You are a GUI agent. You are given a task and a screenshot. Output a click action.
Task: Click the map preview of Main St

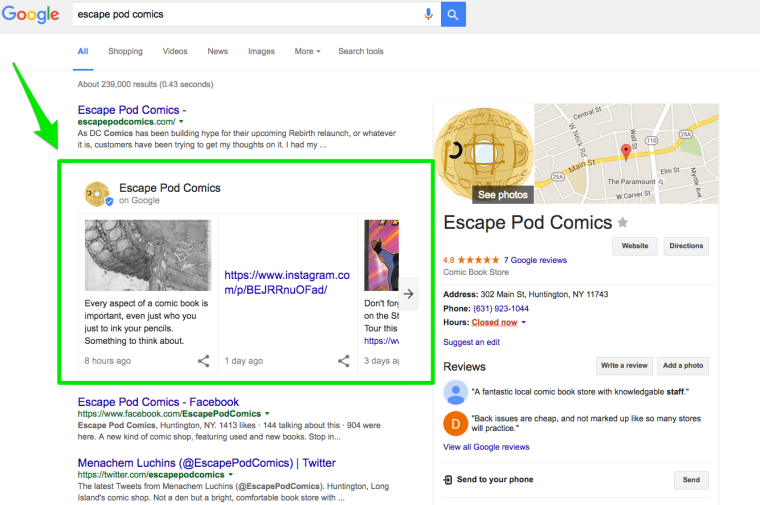click(626, 154)
